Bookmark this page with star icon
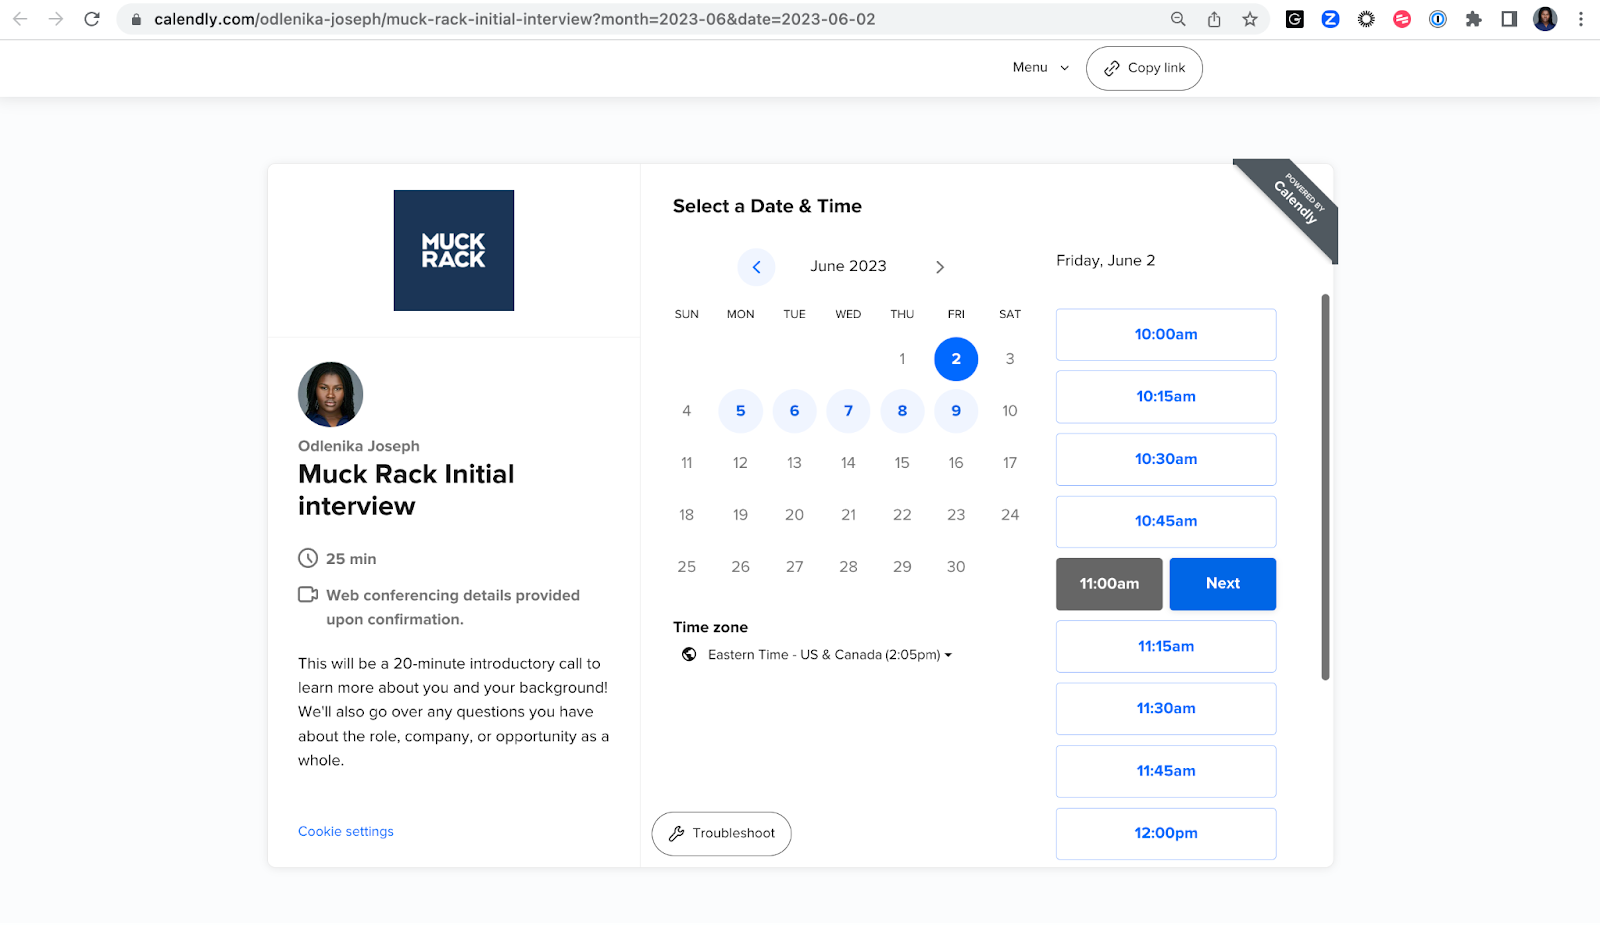 pyautogui.click(x=1250, y=19)
